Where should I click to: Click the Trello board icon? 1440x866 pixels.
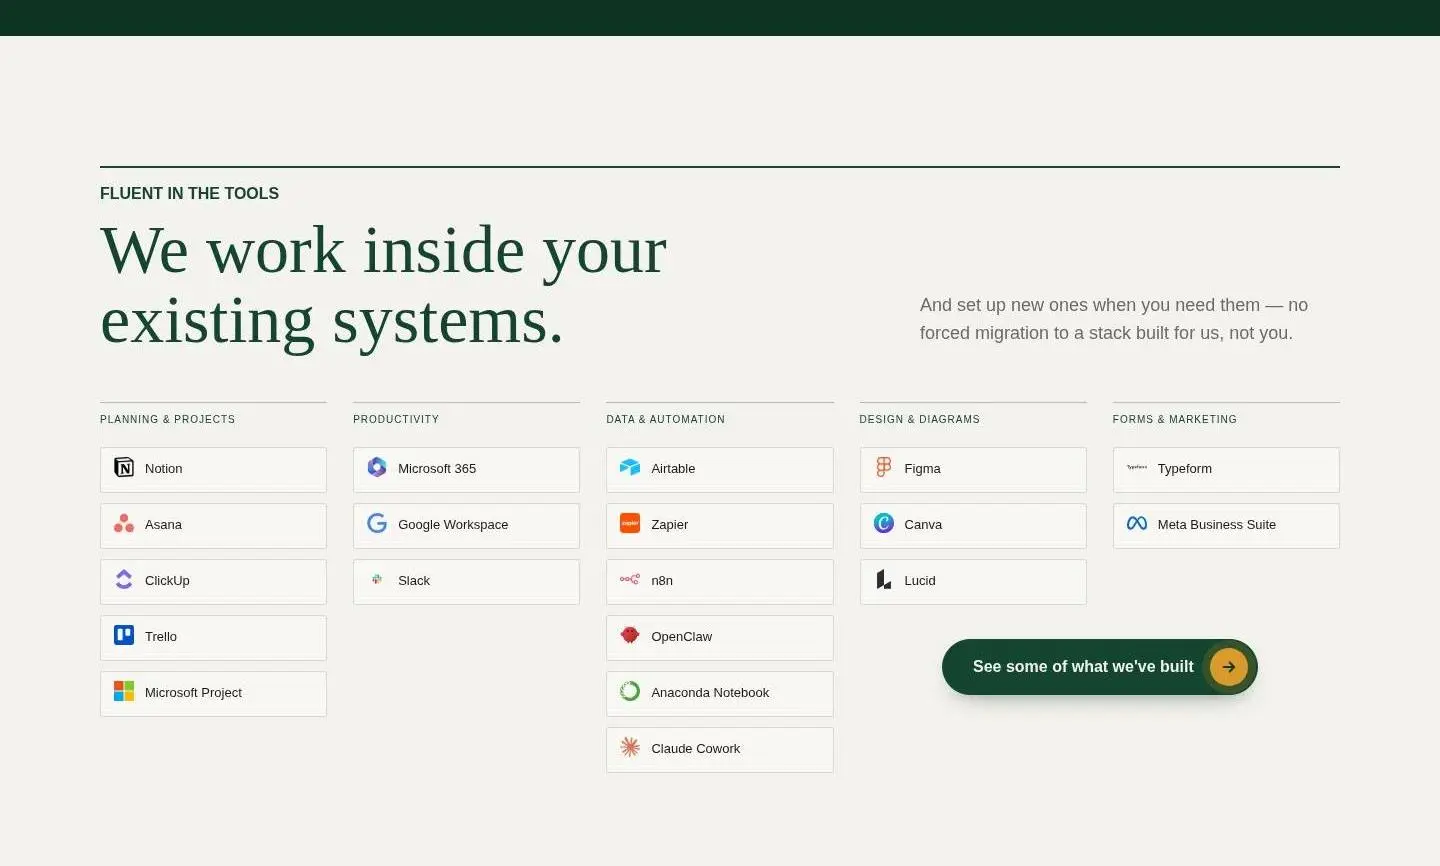124,635
